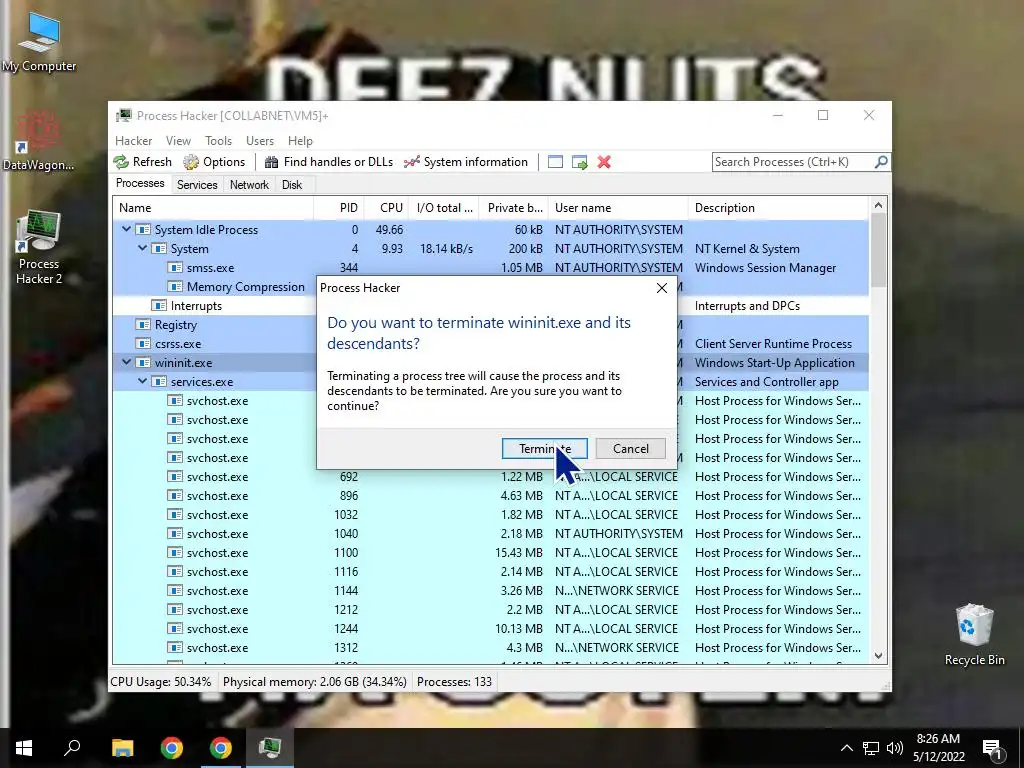Open the network tray icon
Viewport: 1024px width, 768px height.
[x=871, y=748]
